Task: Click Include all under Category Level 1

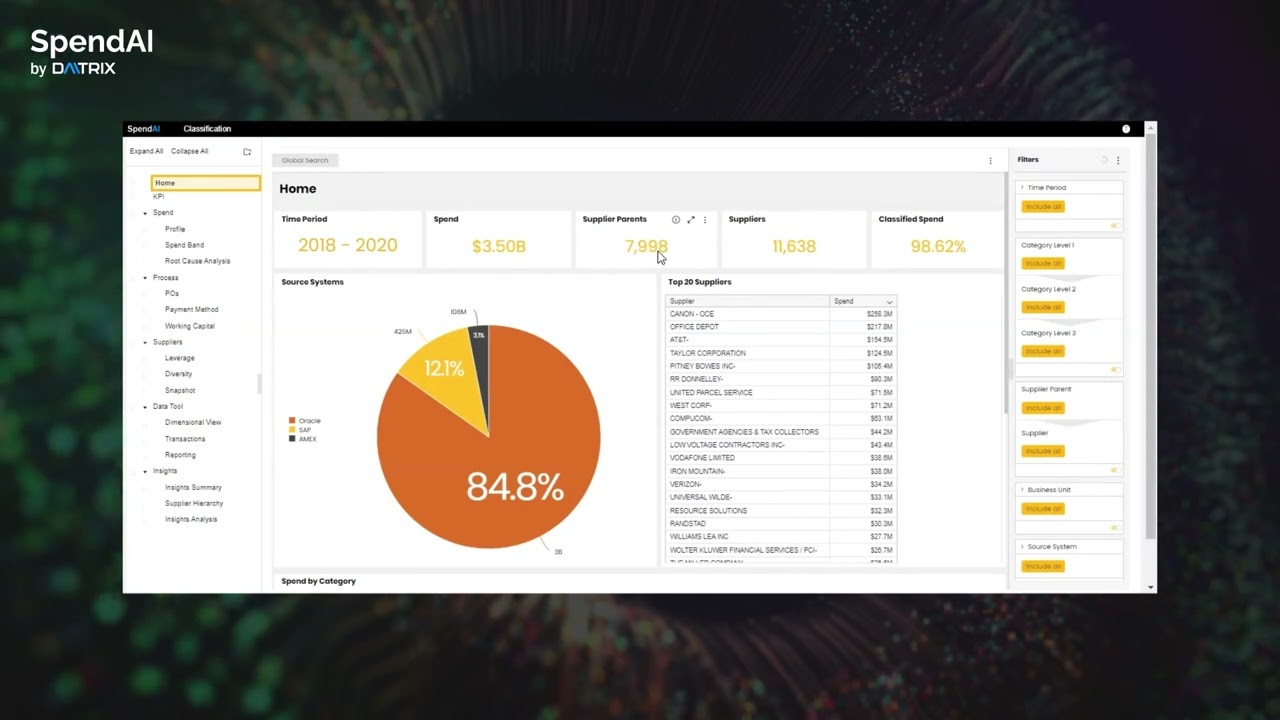Action: 1043,264
